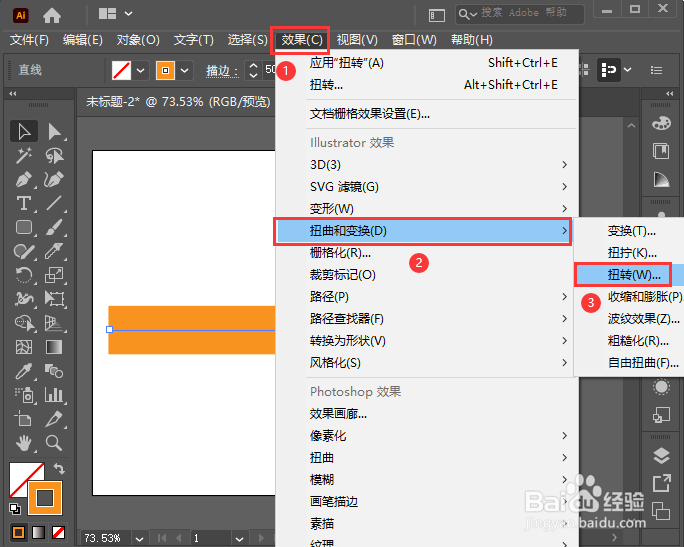Click the 搜索 Adobe 帮助 search field

tap(520, 14)
